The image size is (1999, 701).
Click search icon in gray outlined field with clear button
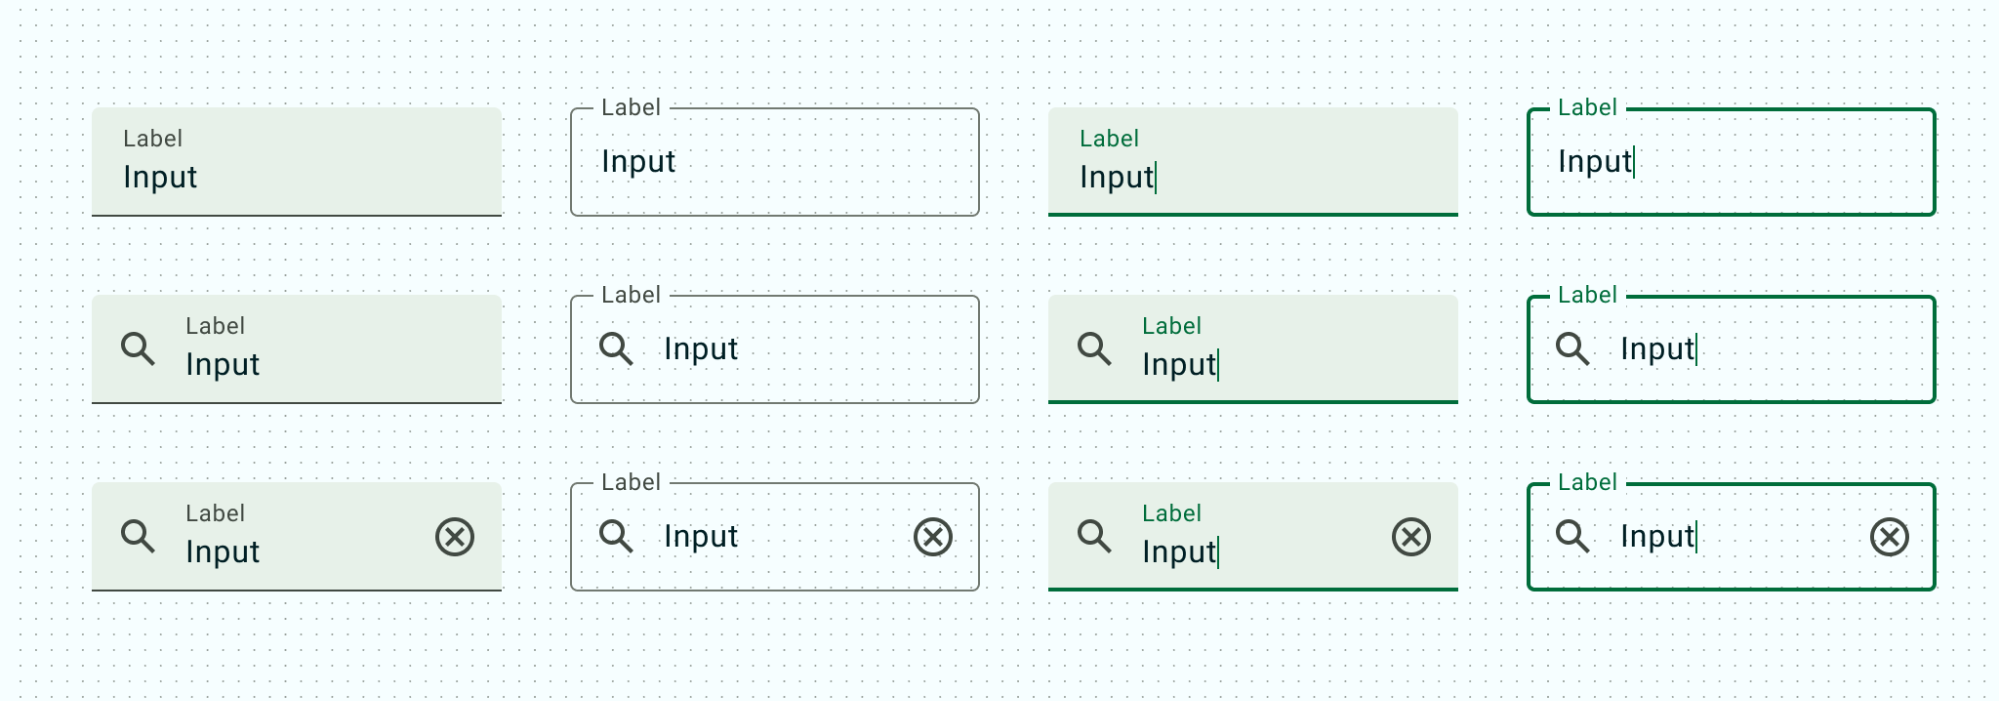tap(616, 537)
